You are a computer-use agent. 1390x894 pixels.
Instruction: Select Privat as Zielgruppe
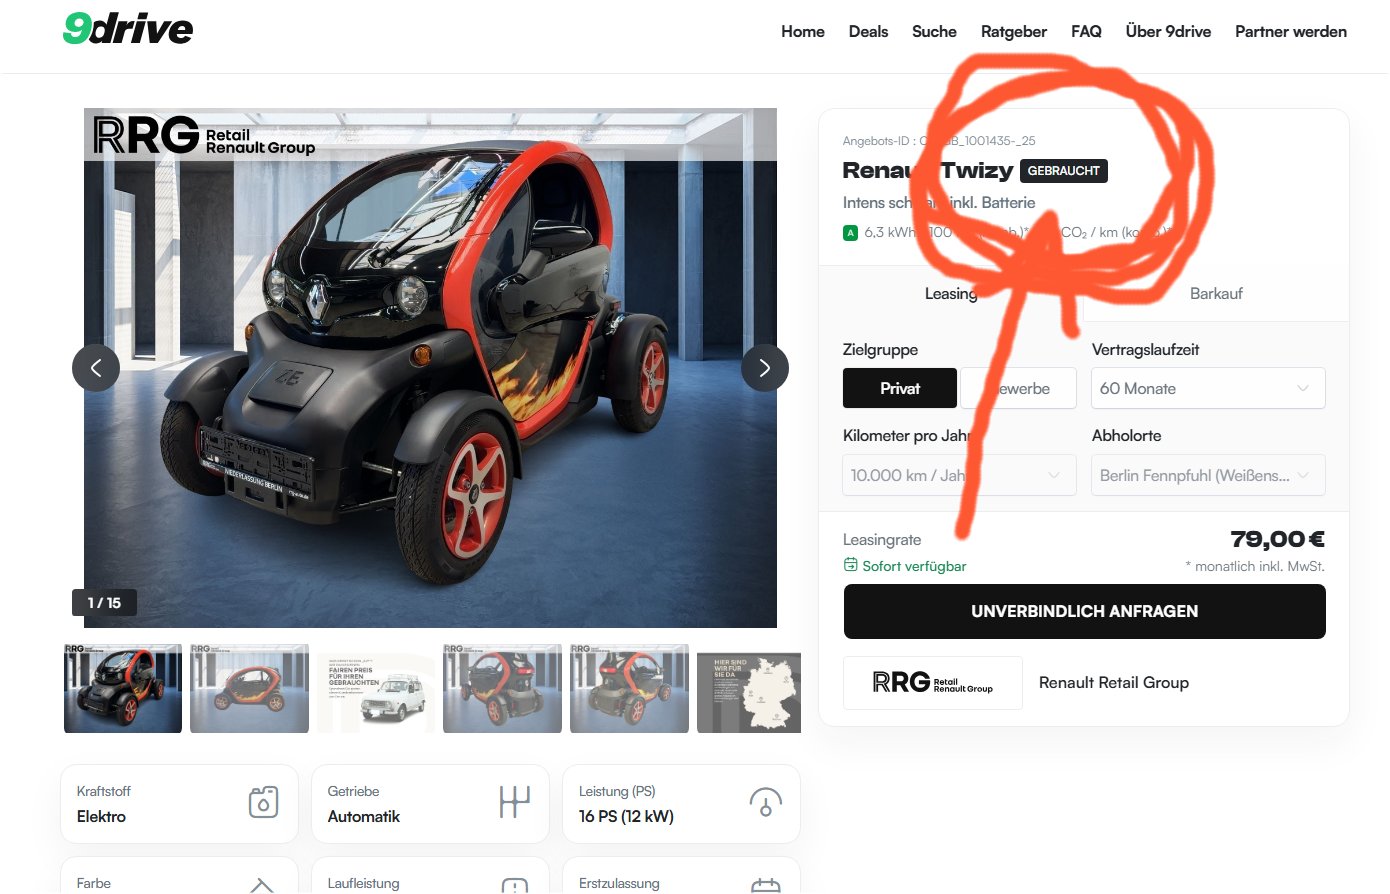coord(900,388)
